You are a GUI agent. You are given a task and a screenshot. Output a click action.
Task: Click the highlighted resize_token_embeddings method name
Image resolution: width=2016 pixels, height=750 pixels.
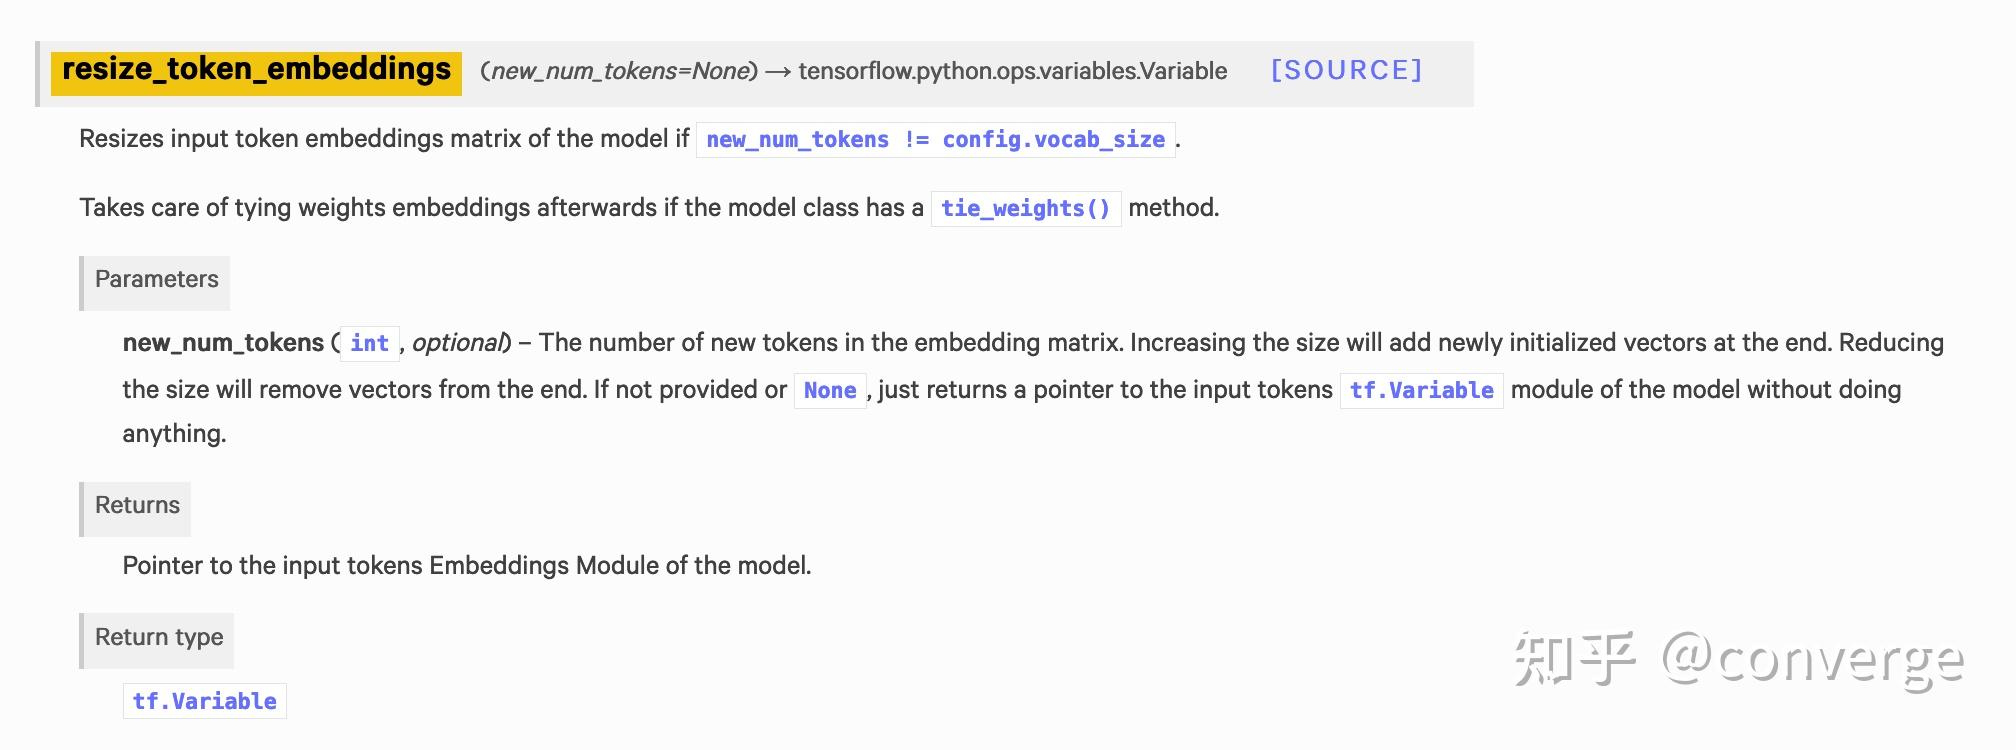[x=256, y=70]
